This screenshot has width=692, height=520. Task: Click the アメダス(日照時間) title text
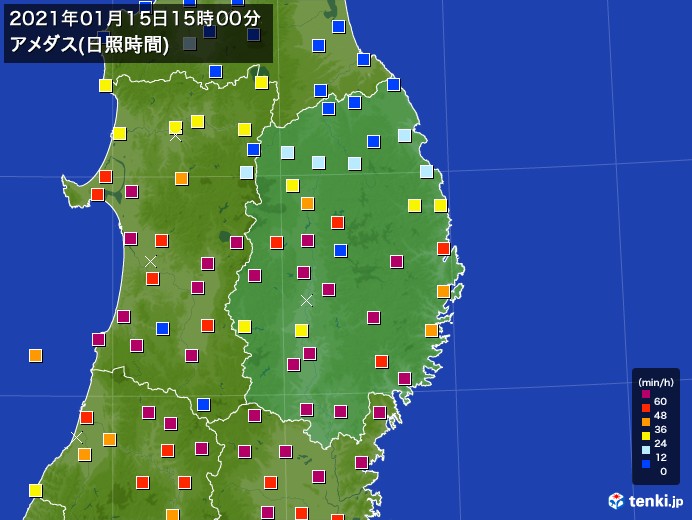[x=89, y=45]
